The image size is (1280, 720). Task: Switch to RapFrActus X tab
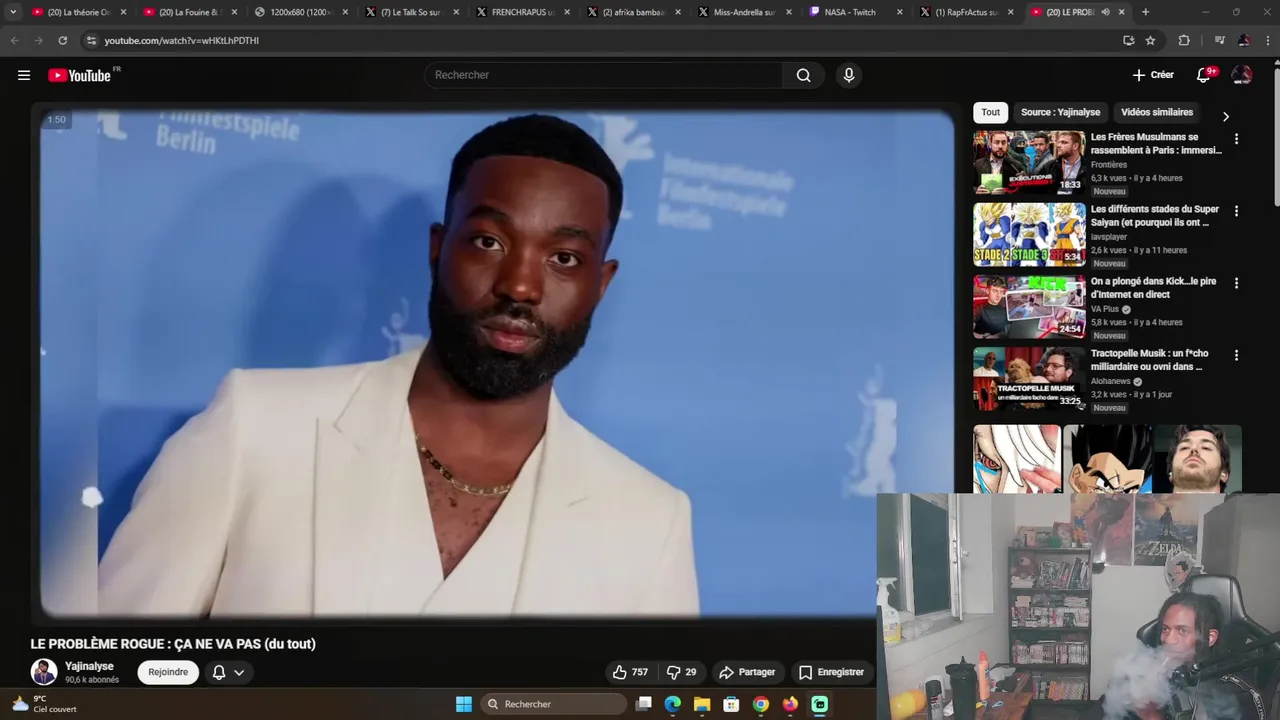[968, 12]
